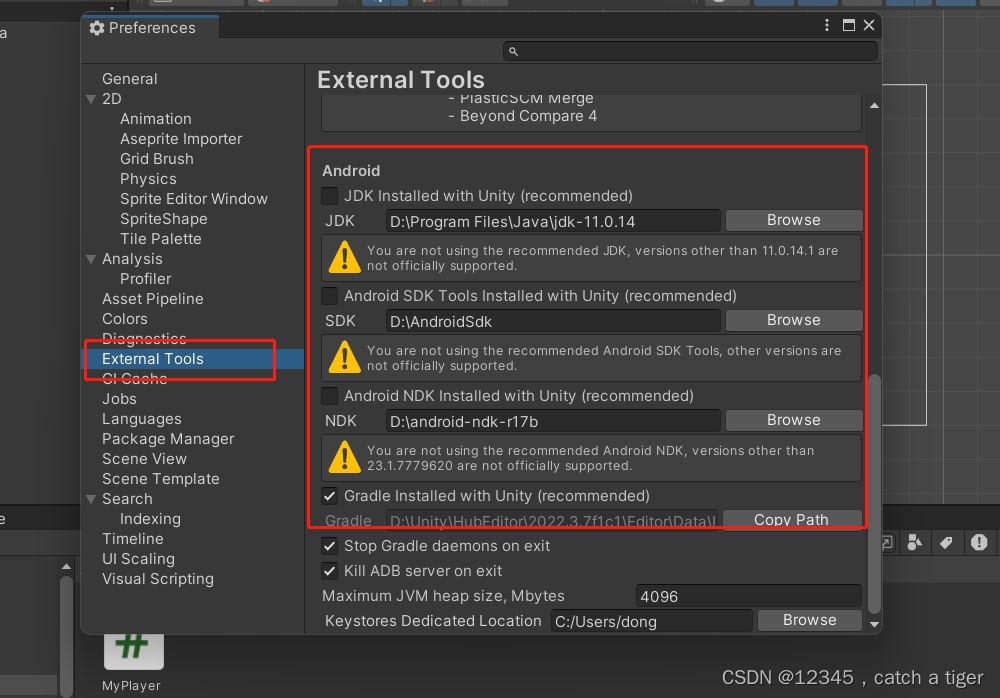Viewport: 1000px width, 698px height.
Task: Click the Android SDK warning triangle icon
Action: click(345, 358)
